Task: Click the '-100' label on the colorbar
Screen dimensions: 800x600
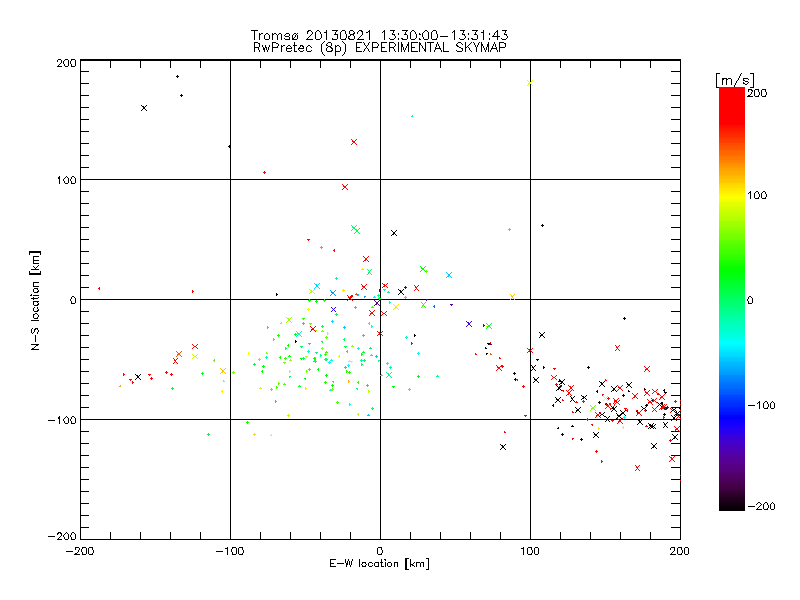Action: pyautogui.click(x=761, y=406)
